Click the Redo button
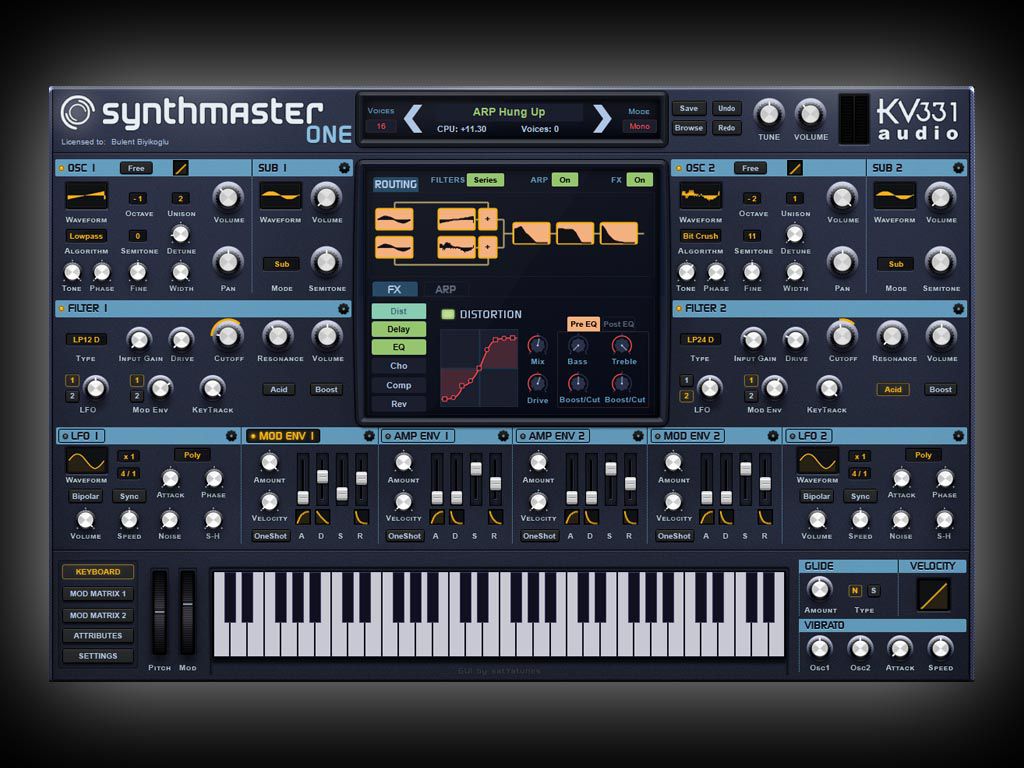Image resolution: width=1024 pixels, height=768 pixels. [726, 128]
